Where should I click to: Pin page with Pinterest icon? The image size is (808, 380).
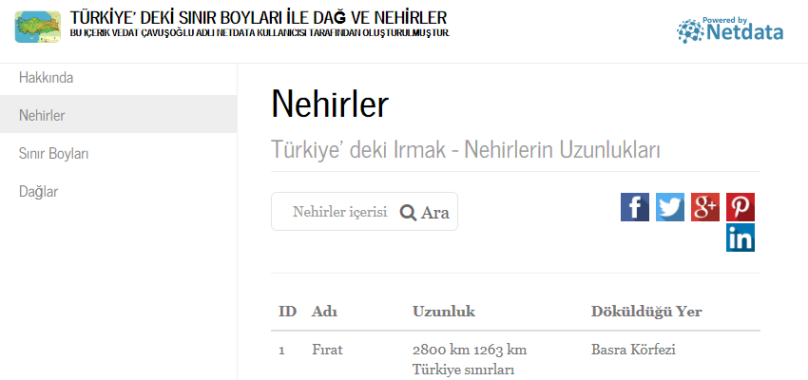[740, 207]
